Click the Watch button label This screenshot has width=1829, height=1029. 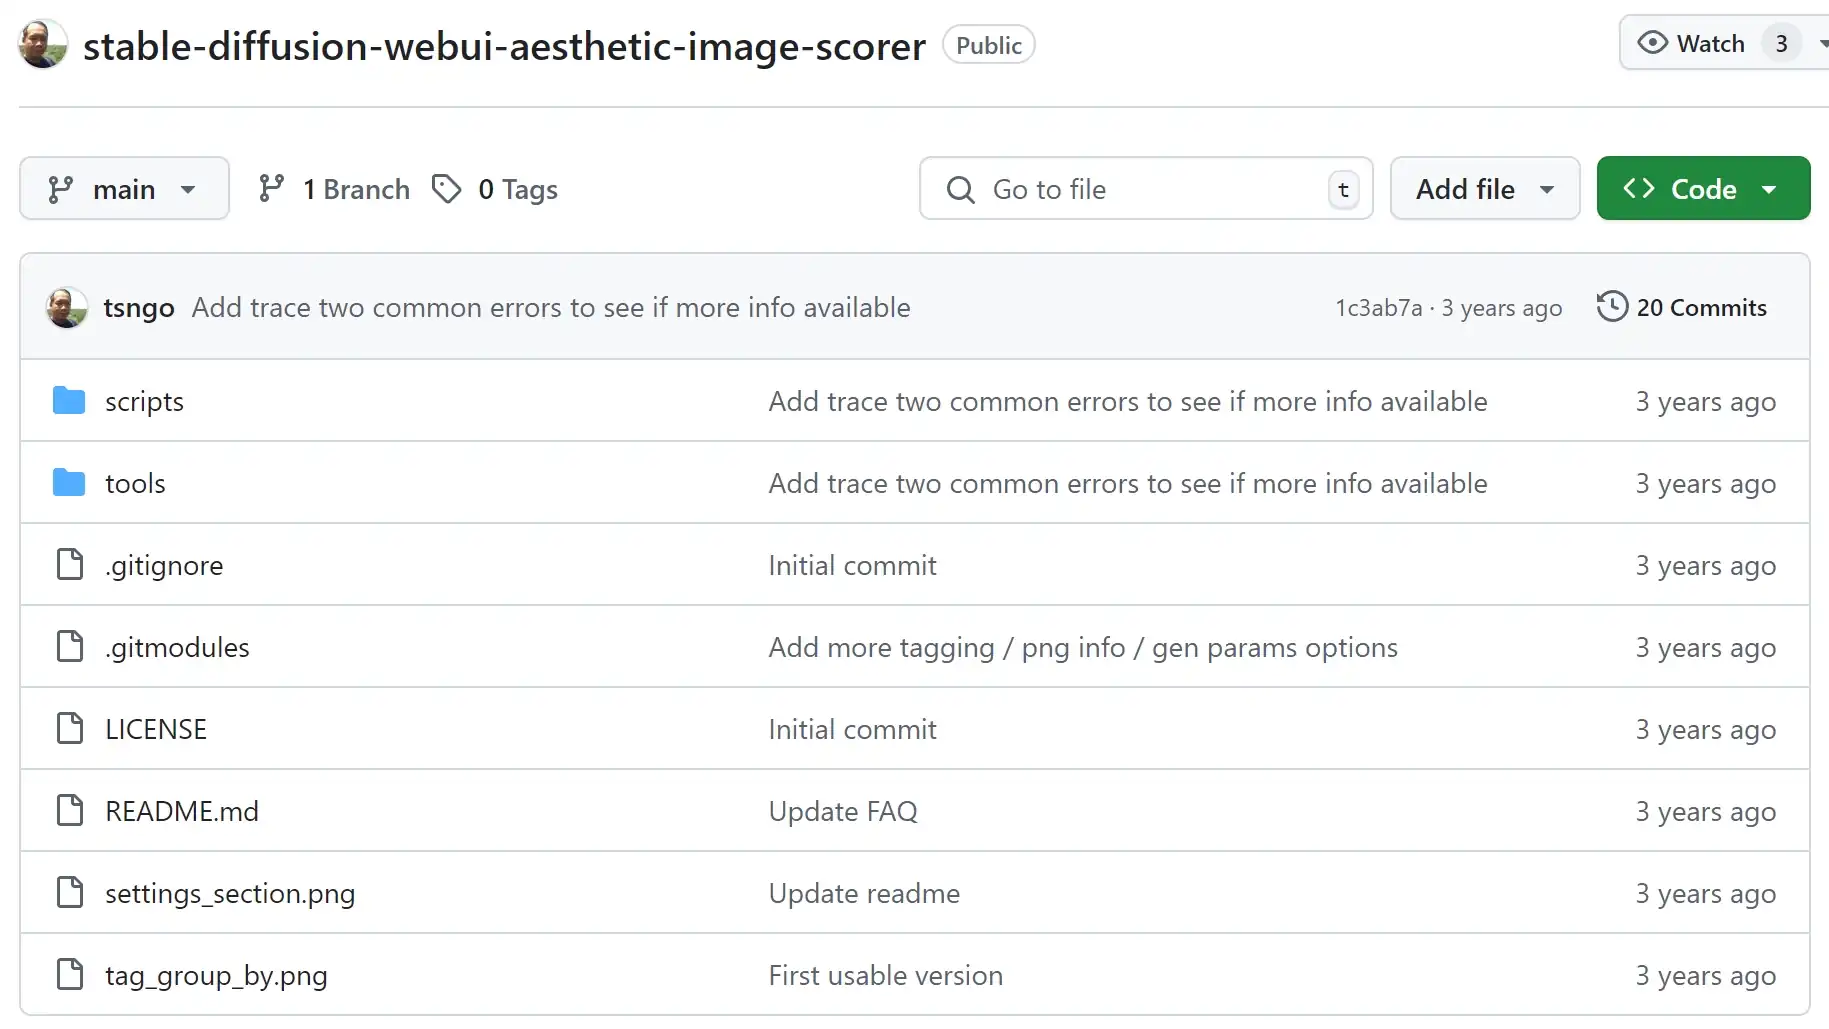[1710, 43]
